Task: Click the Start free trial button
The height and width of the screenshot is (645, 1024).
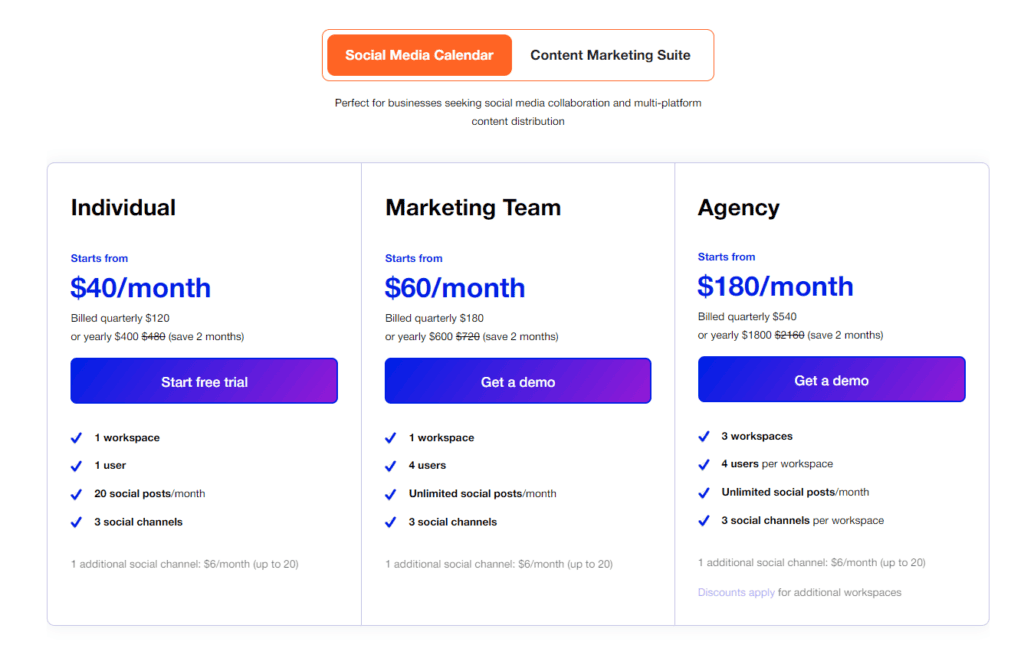Action: click(203, 380)
